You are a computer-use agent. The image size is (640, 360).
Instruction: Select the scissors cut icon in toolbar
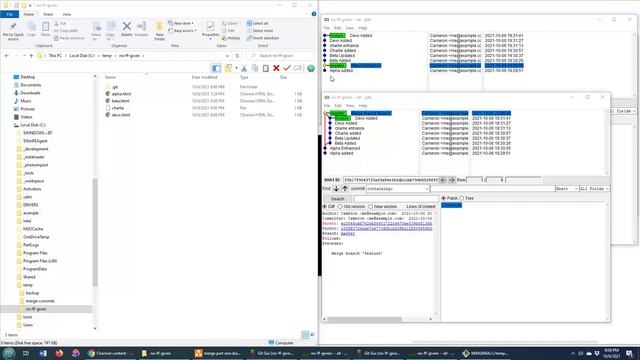click(244, 68)
